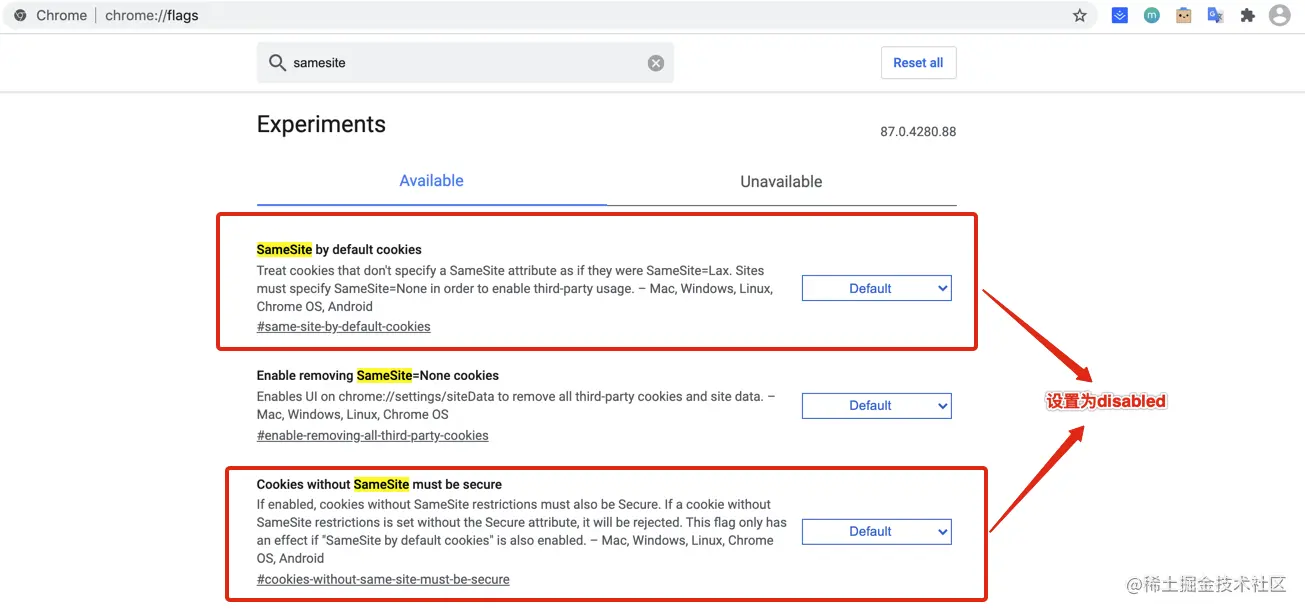This screenshot has height=613, width=1305.
Task: Open the blue checkmark extension icon
Action: pyautogui.click(x=1120, y=15)
